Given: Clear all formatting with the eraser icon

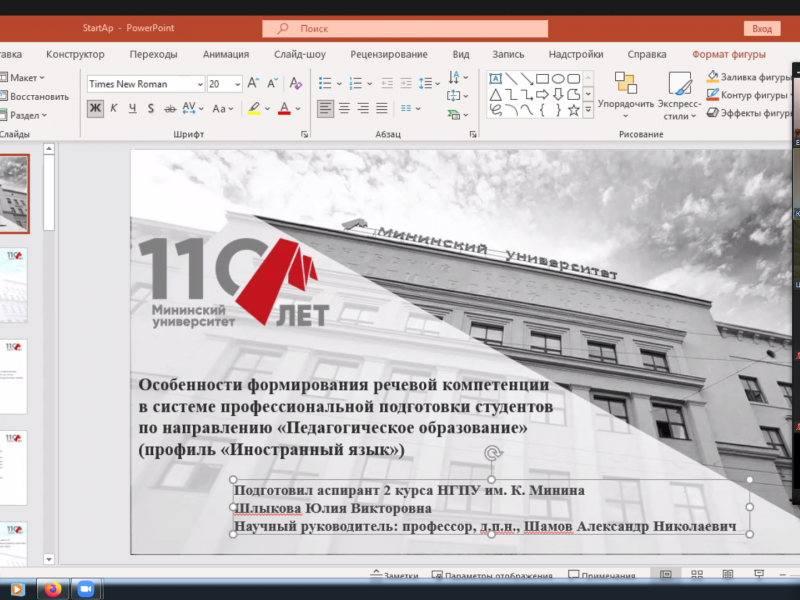Looking at the screenshot, I should (295, 84).
